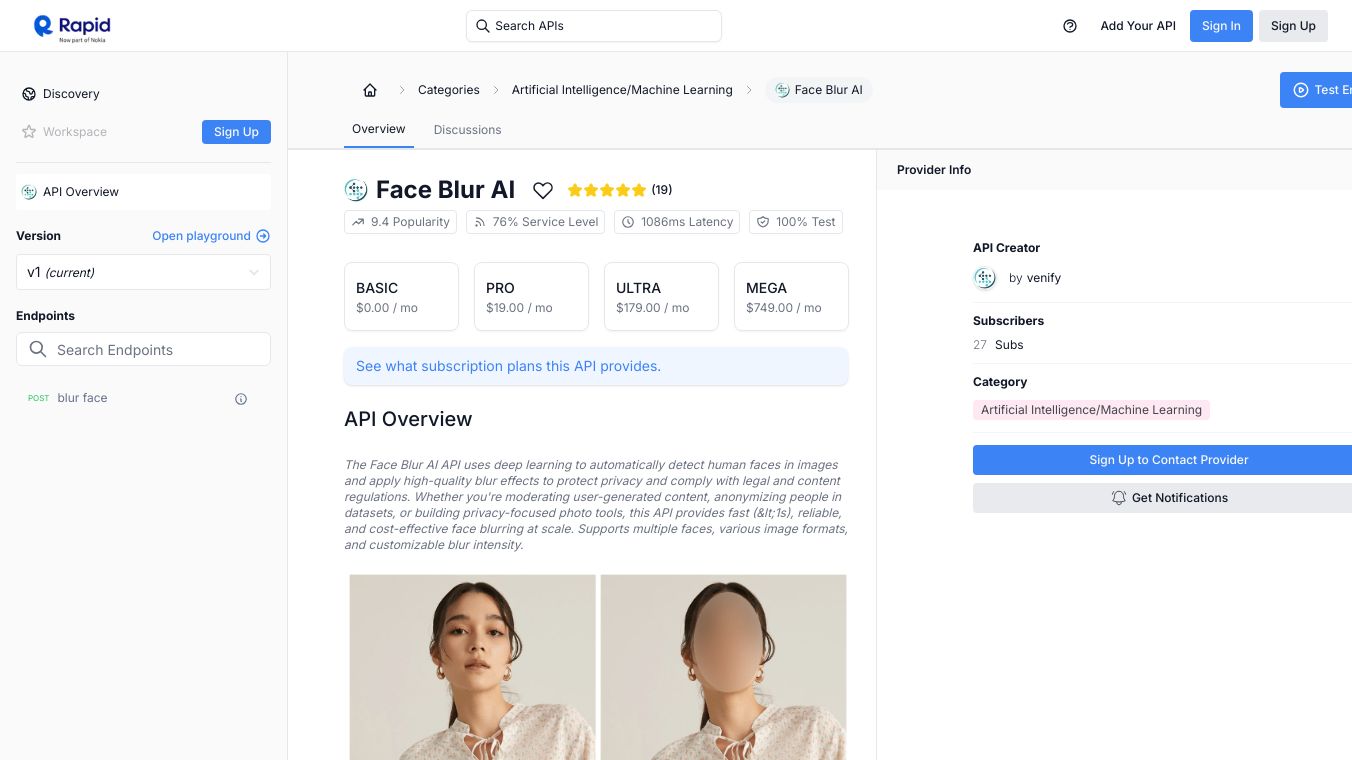Image resolution: width=1352 pixels, height=760 pixels.
Task: Open the blurred face example image
Action: 723,666
